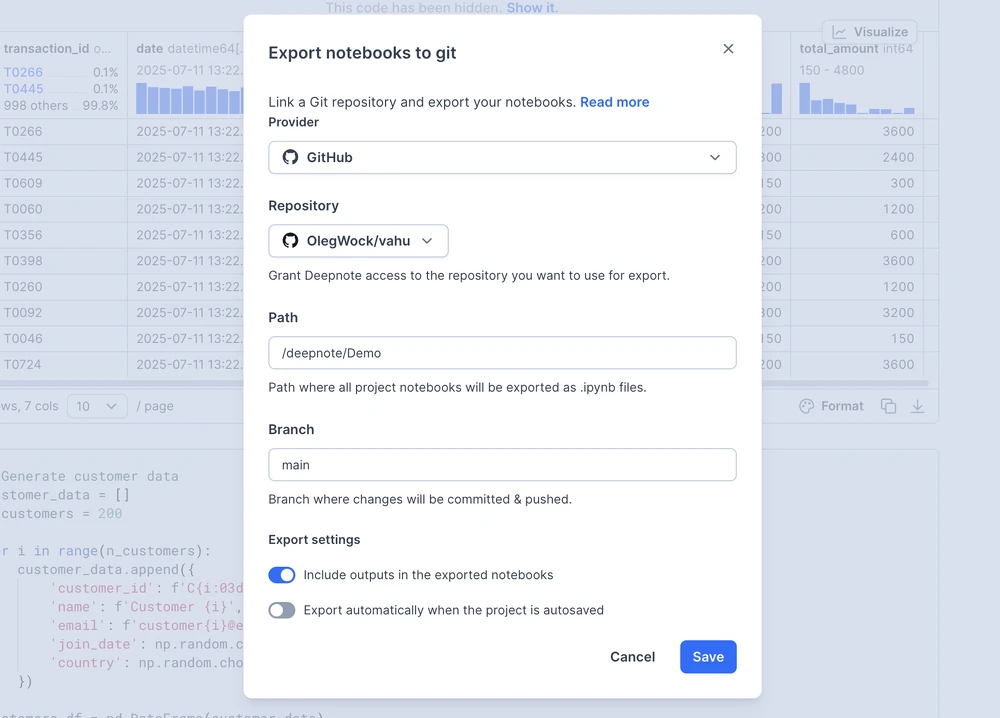The image size is (1000, 718).
Task: Click the copy table icon
Action: coord(888,406)
